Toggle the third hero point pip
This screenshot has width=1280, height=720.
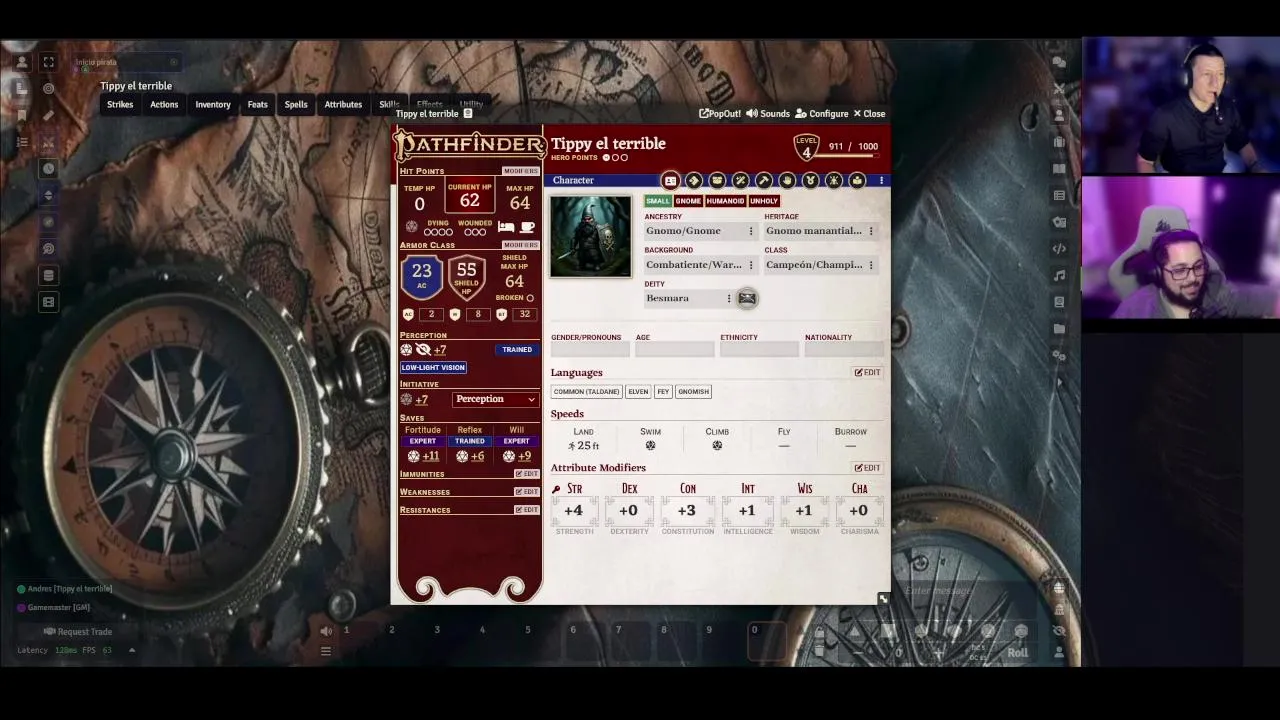click(625, 158)
